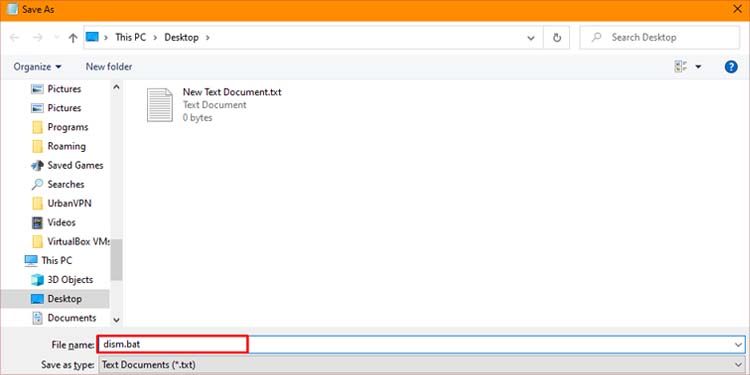
Task: Open the Save as type combo box
Action: pos(421,365)
